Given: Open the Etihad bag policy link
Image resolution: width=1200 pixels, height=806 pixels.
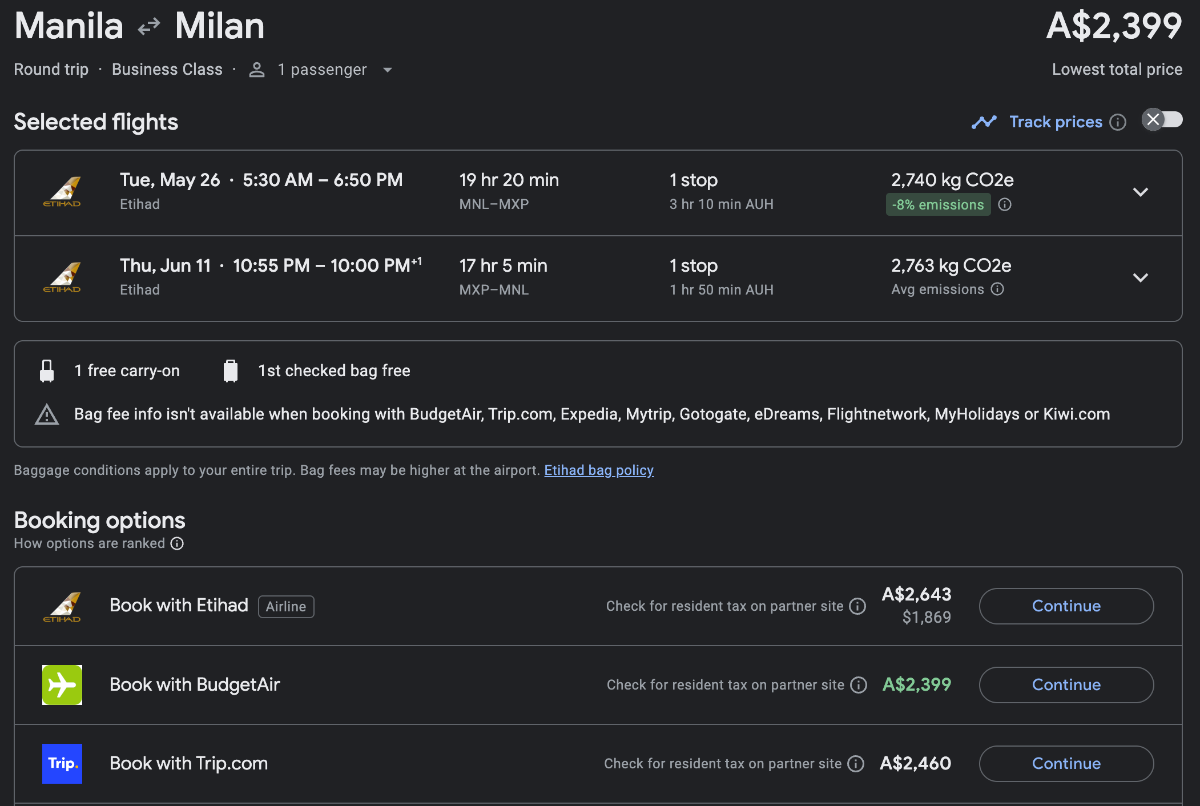Looking at the screenshot, I should click(598, 470).
